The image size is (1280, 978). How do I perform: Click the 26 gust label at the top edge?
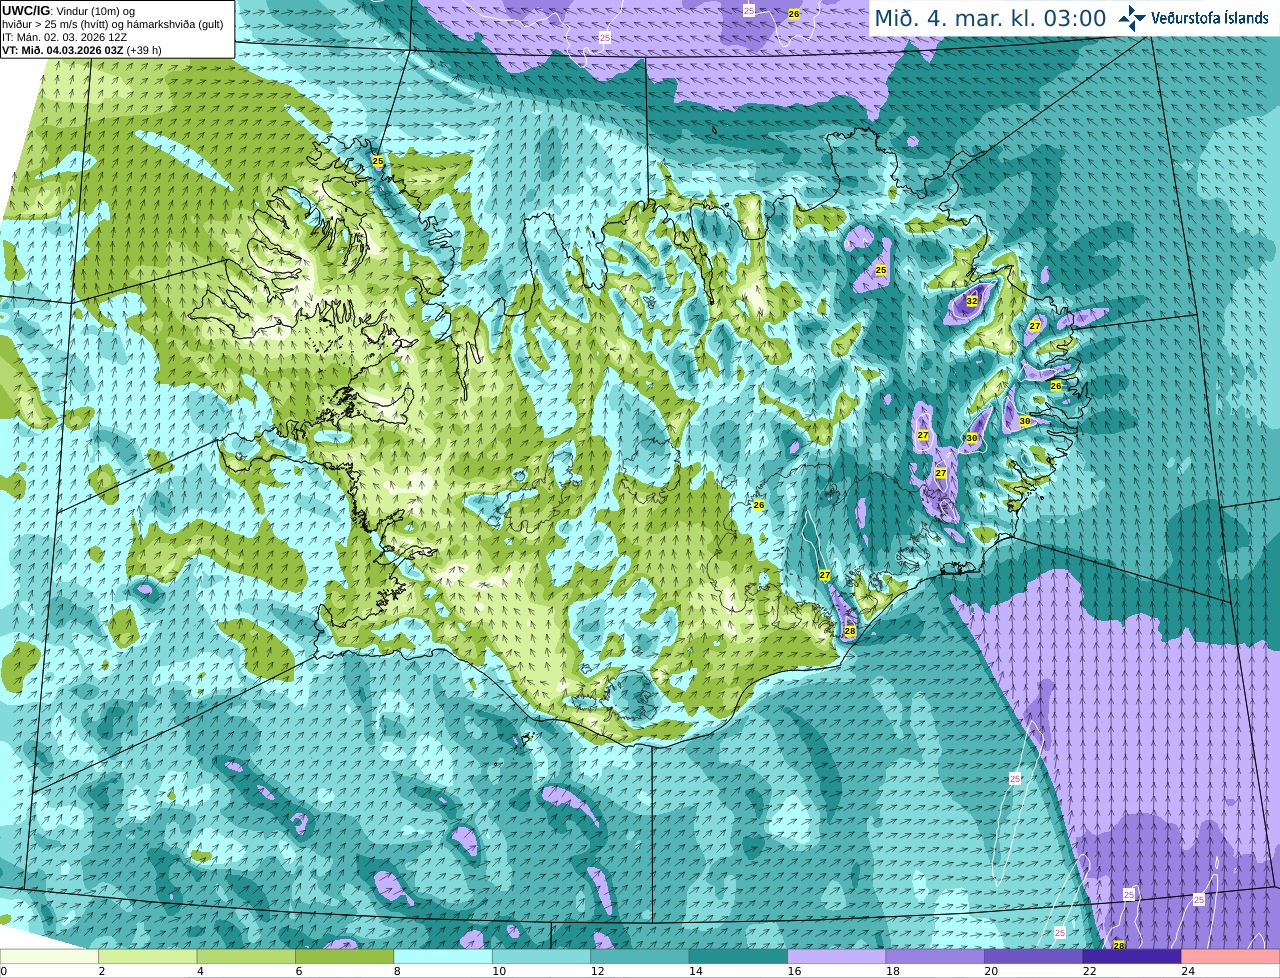tap(794, 14)
